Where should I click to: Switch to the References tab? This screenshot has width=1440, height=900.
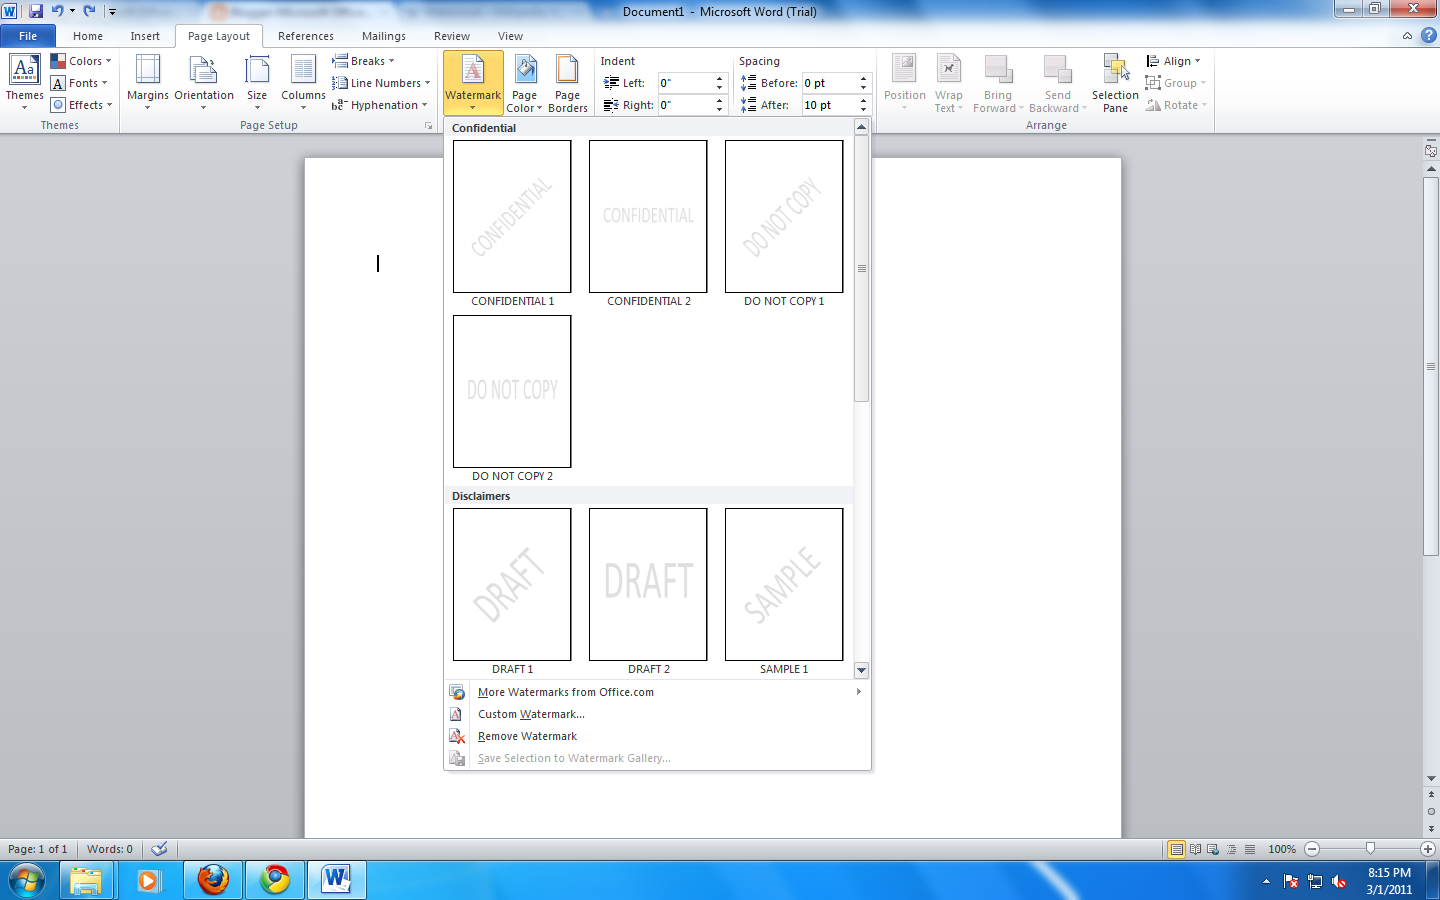305,36
